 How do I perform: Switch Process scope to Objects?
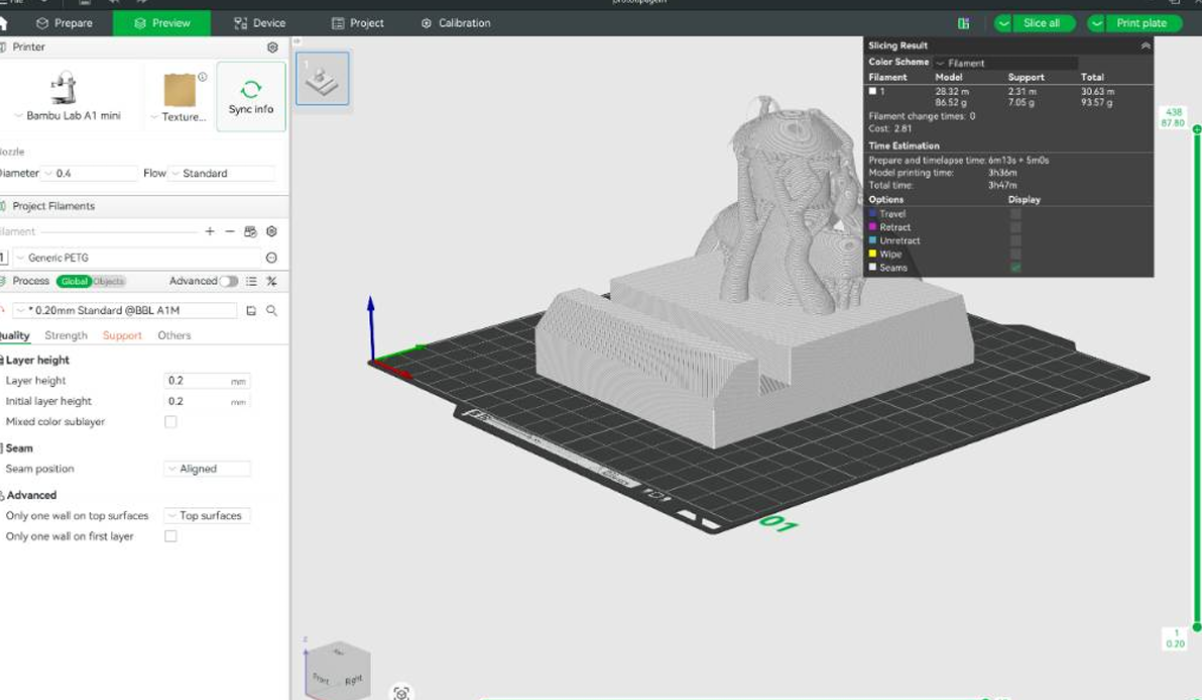tap(109, 281)
